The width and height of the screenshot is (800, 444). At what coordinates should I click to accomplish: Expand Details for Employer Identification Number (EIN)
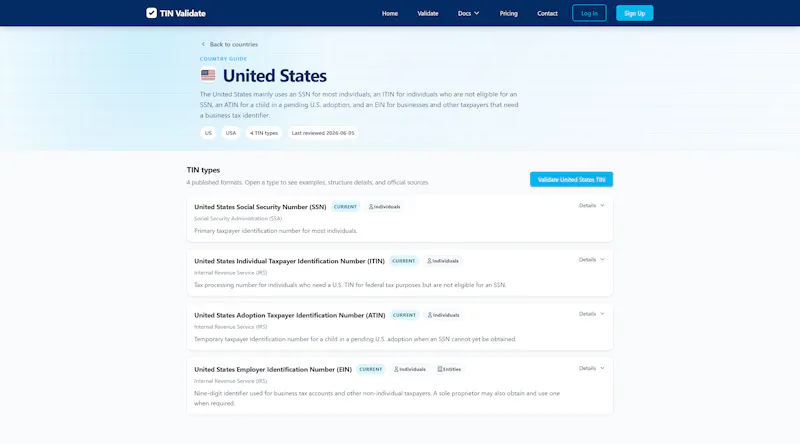(591, 368)
